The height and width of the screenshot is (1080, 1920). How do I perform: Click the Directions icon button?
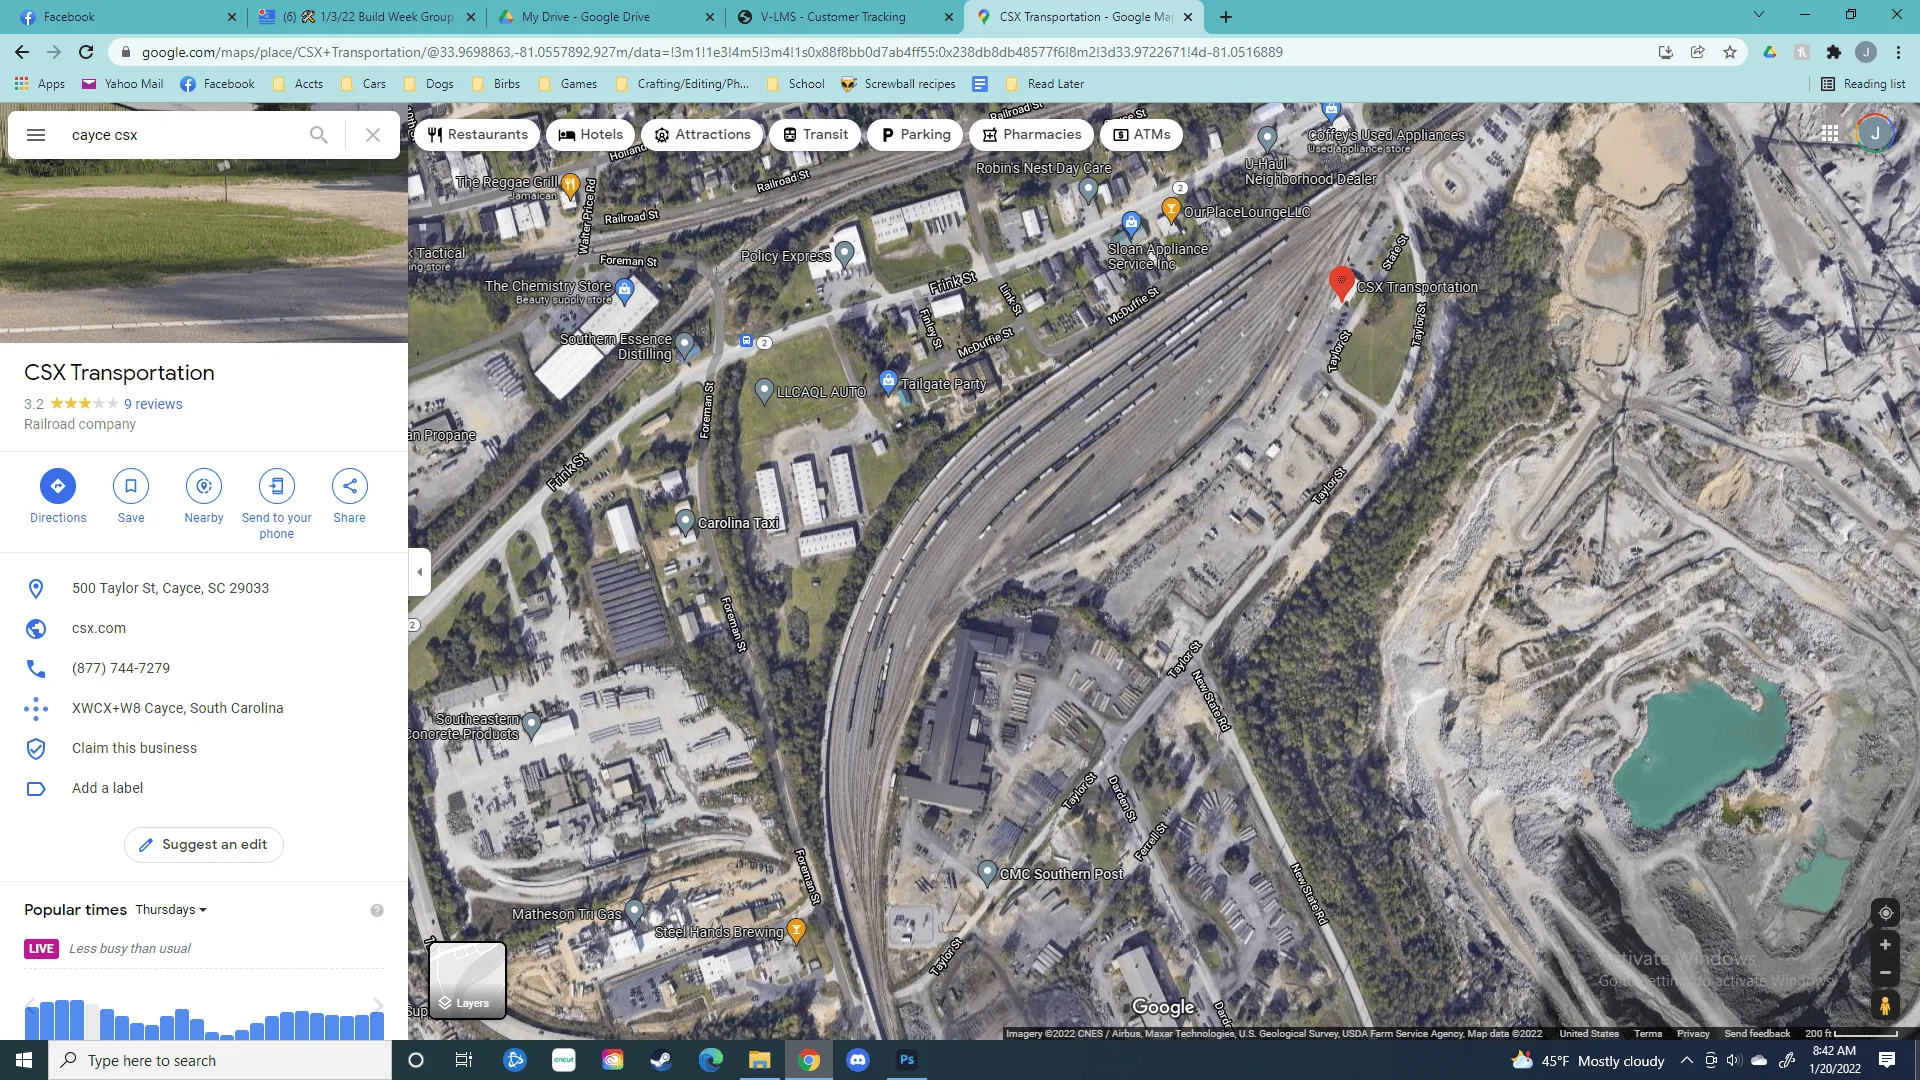pos(58,486)
